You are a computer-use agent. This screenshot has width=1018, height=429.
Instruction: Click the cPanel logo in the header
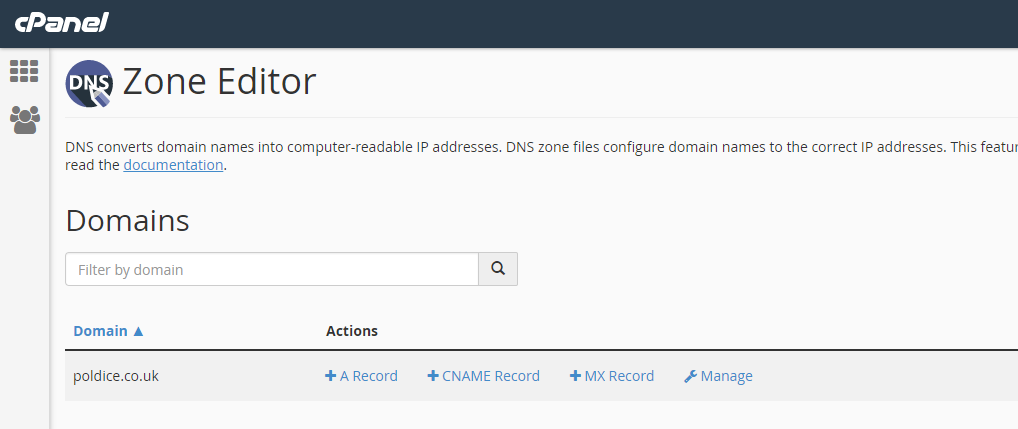61,22
